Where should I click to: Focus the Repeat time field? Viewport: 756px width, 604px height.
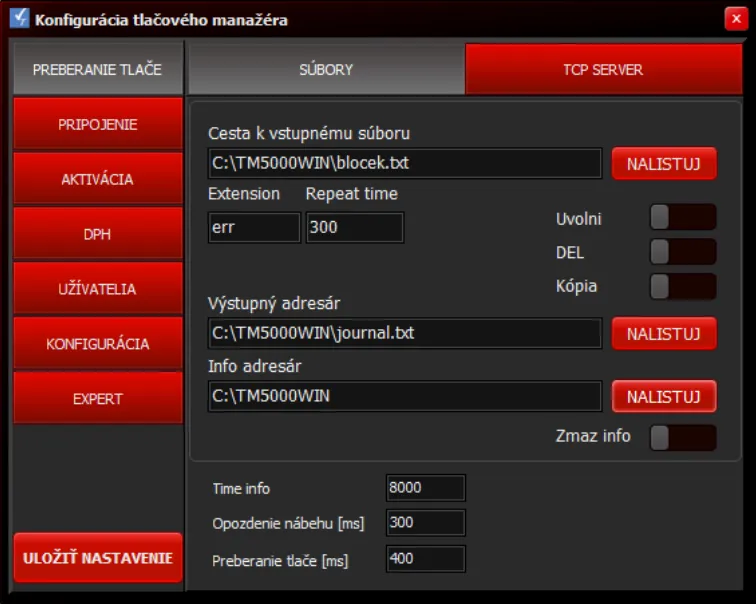354,227
